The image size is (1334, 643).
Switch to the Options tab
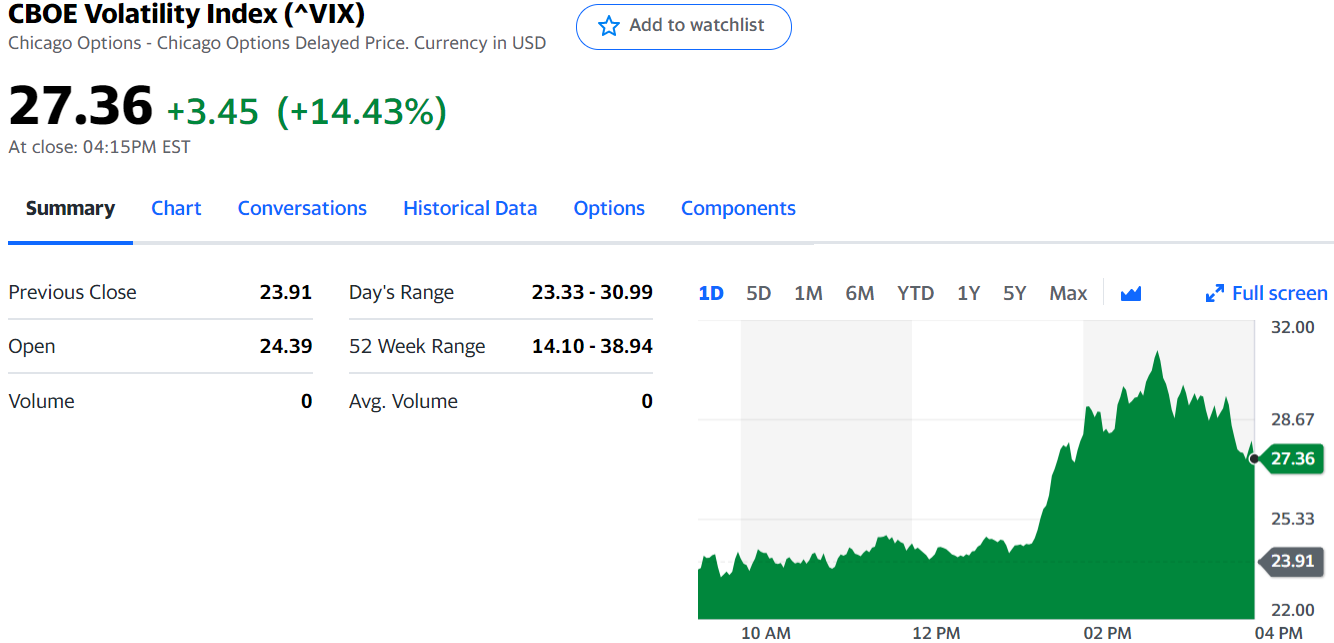(x=609, y=208)
